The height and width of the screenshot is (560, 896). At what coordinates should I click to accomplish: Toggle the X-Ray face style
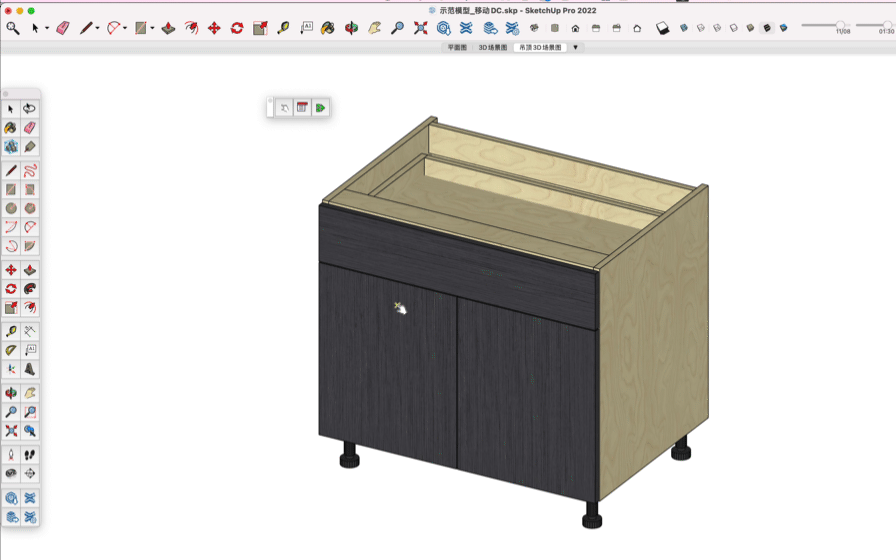683,28
